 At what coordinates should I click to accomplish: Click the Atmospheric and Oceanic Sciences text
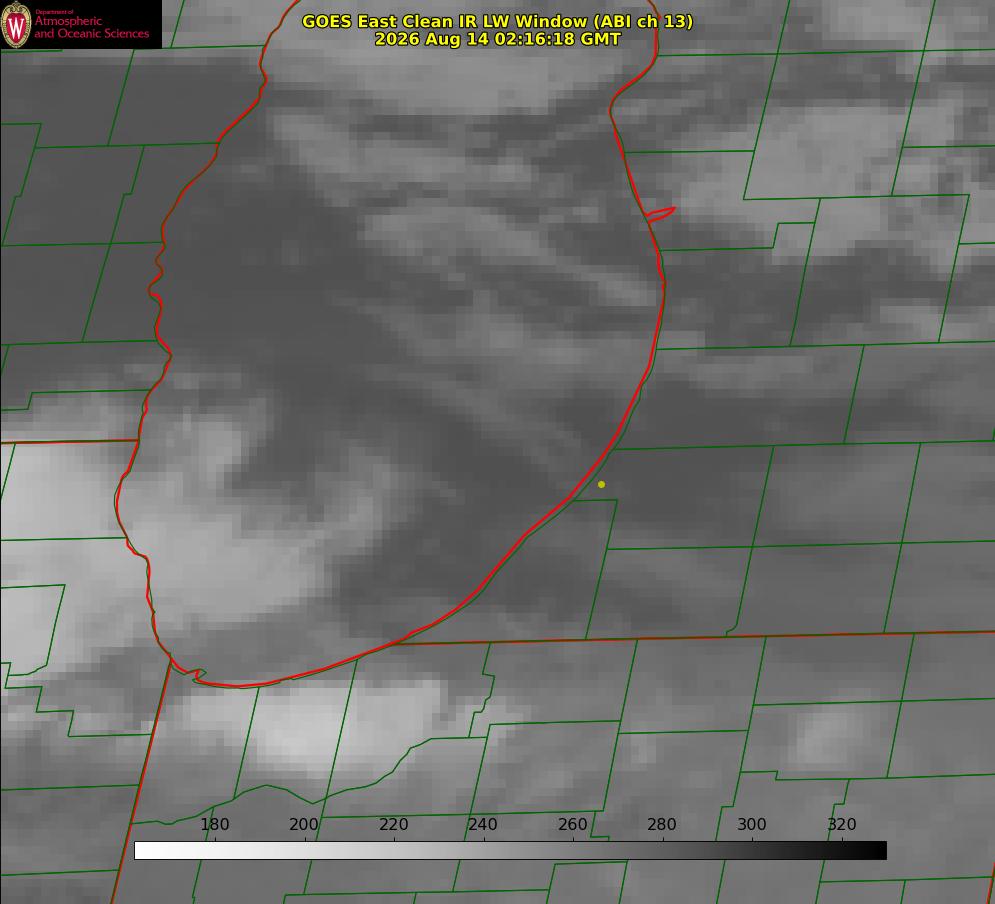pyautogui.click(x=91, y=26)
